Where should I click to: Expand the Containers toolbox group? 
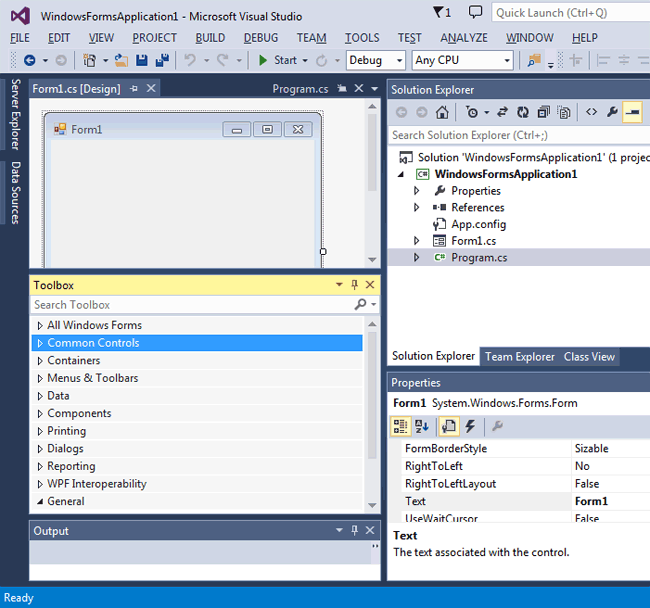pyautogui.click(x=40, y=361)
